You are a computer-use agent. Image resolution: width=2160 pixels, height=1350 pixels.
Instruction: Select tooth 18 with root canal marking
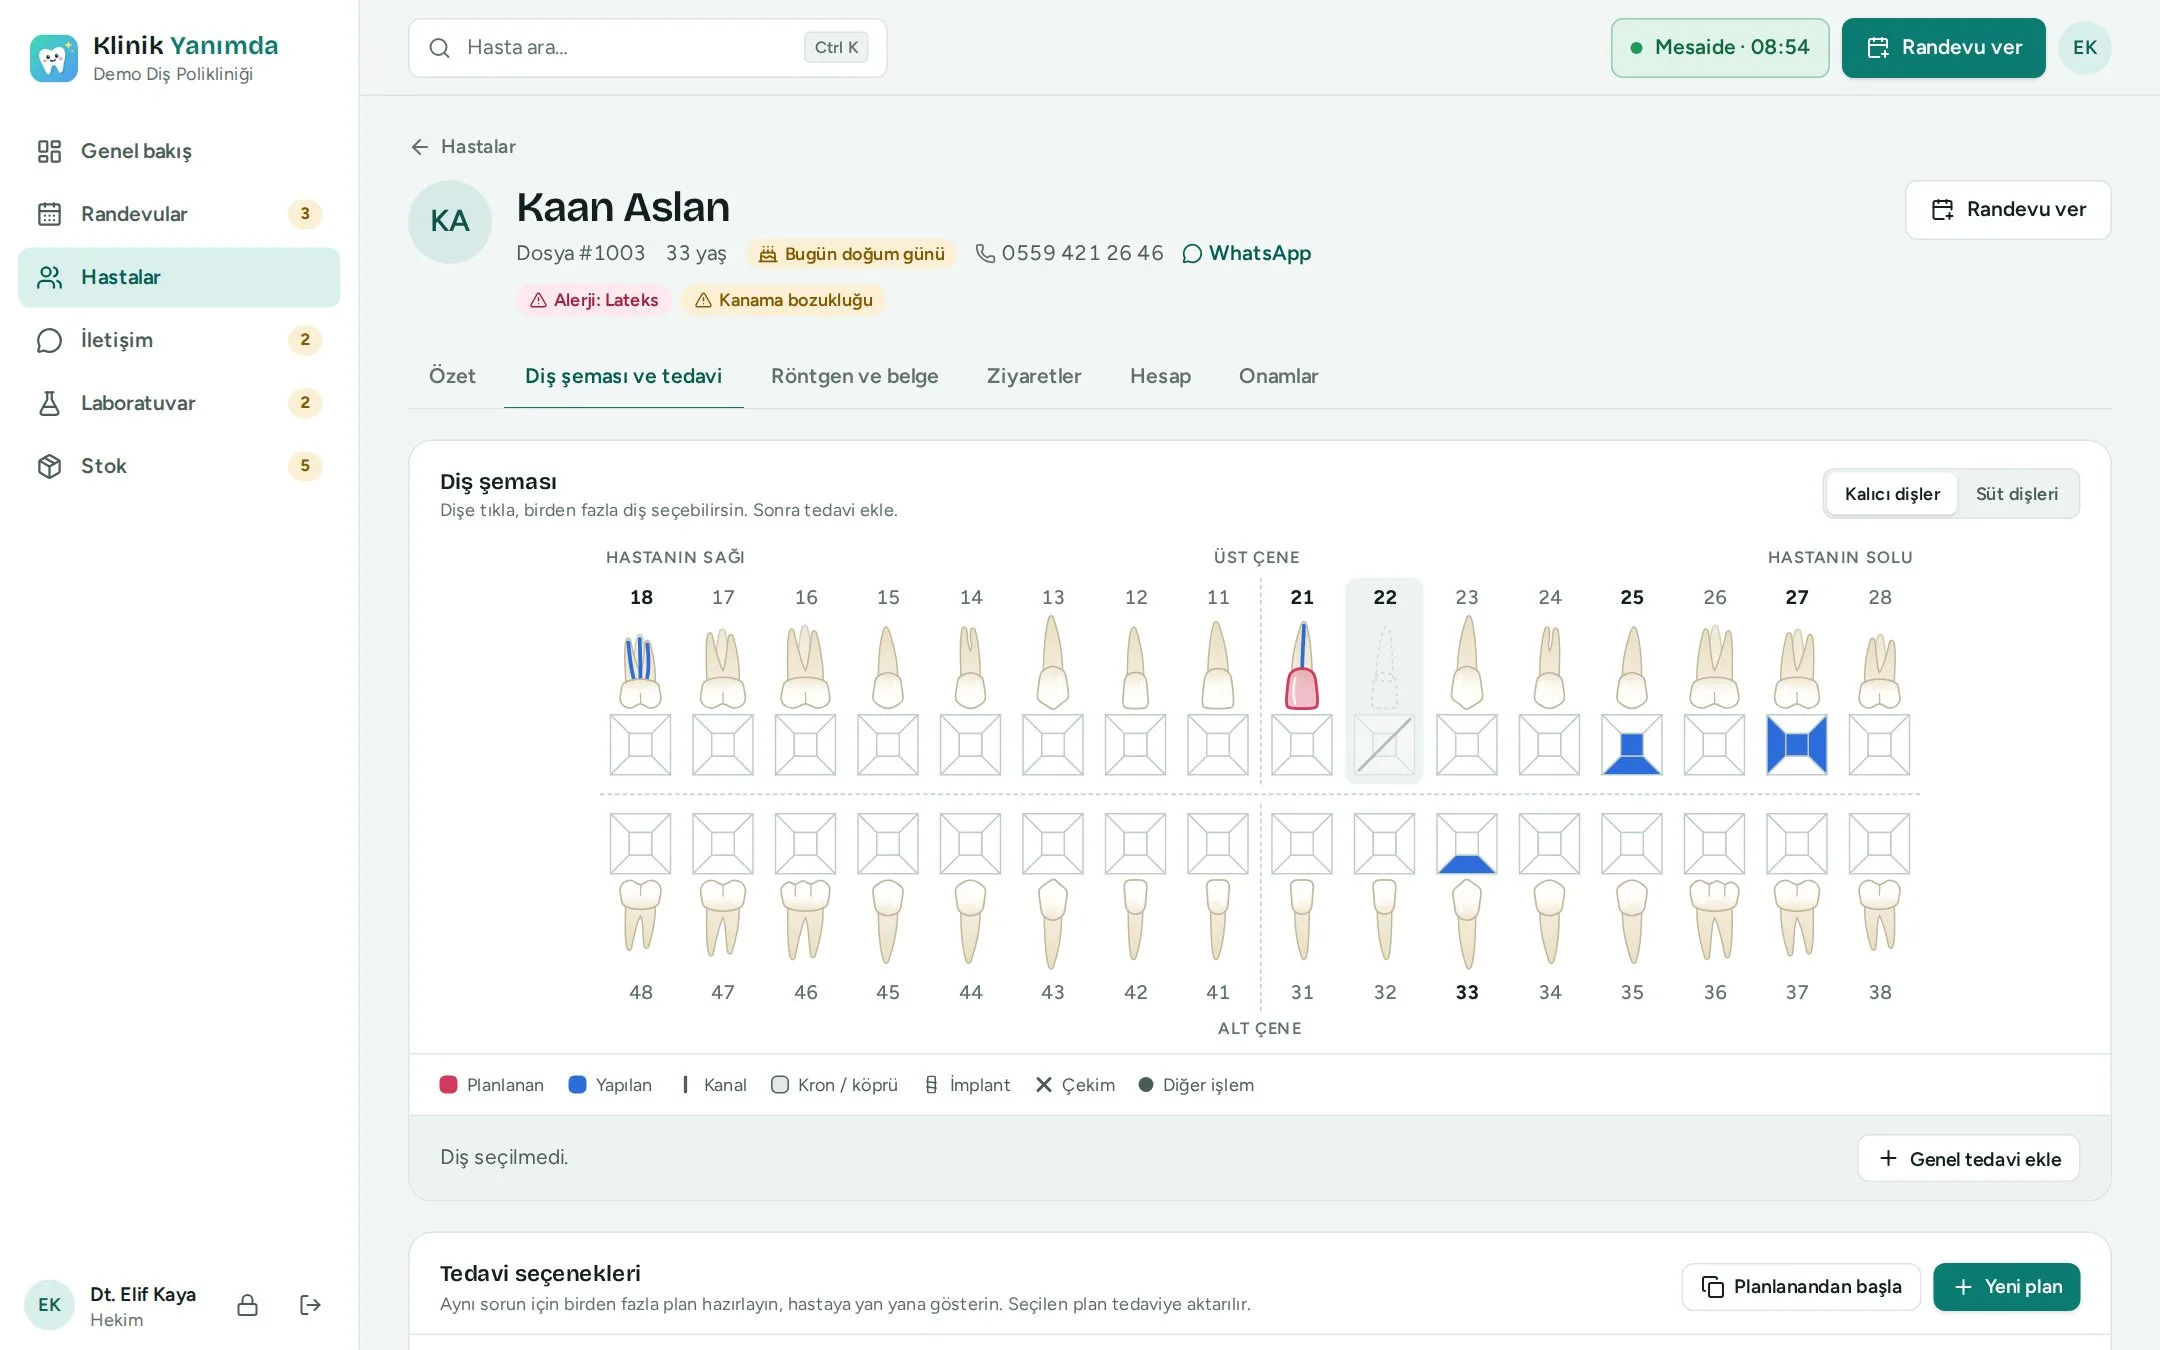(x=640, y=670)
